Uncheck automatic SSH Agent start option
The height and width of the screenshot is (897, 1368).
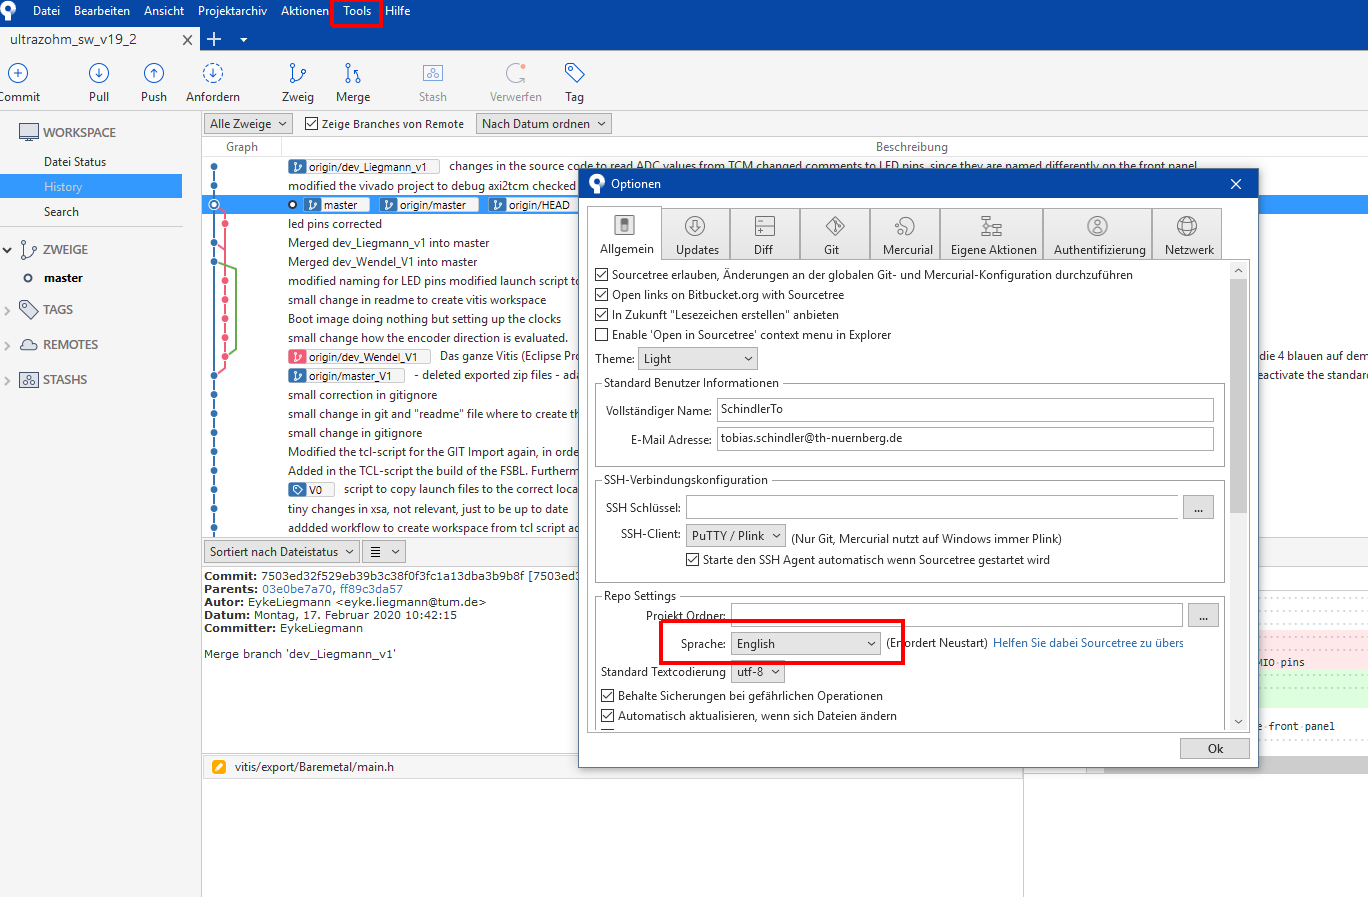click(693, 559)
